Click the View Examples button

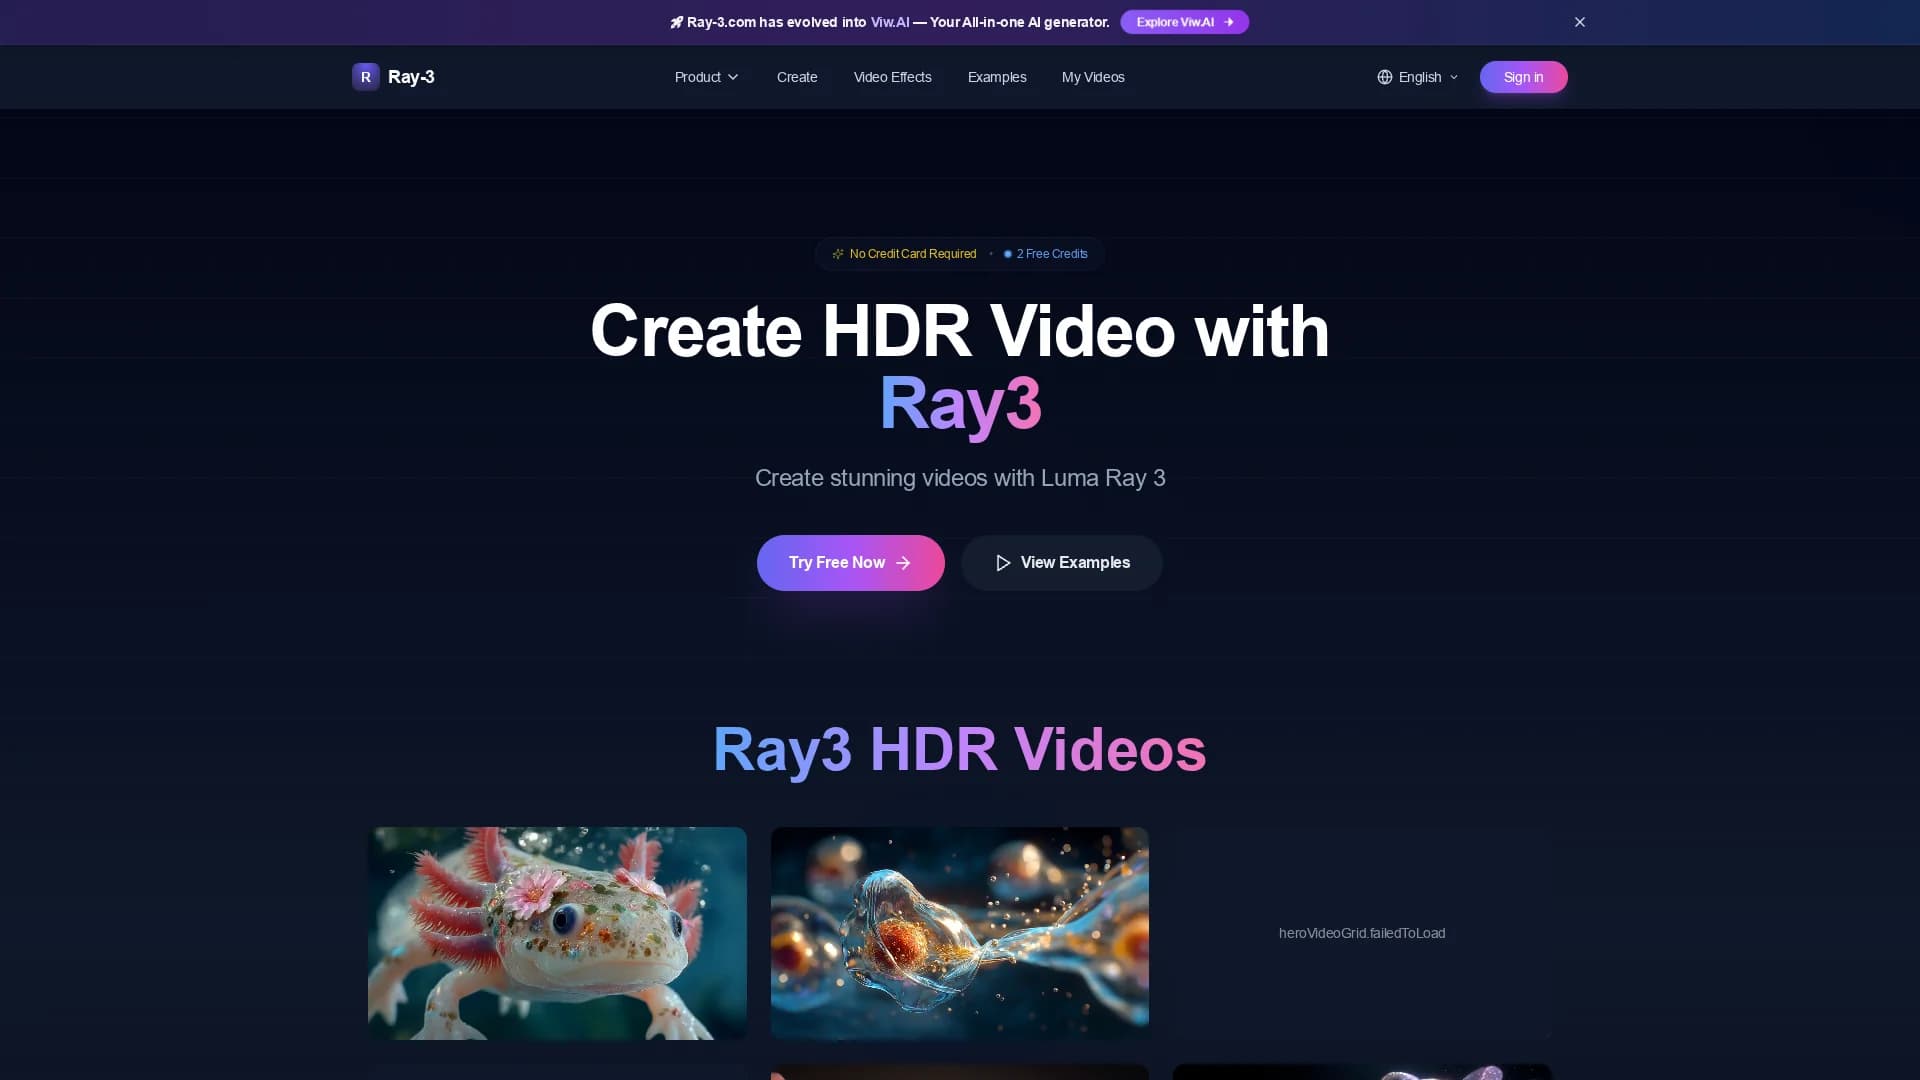coord(1062,563)
